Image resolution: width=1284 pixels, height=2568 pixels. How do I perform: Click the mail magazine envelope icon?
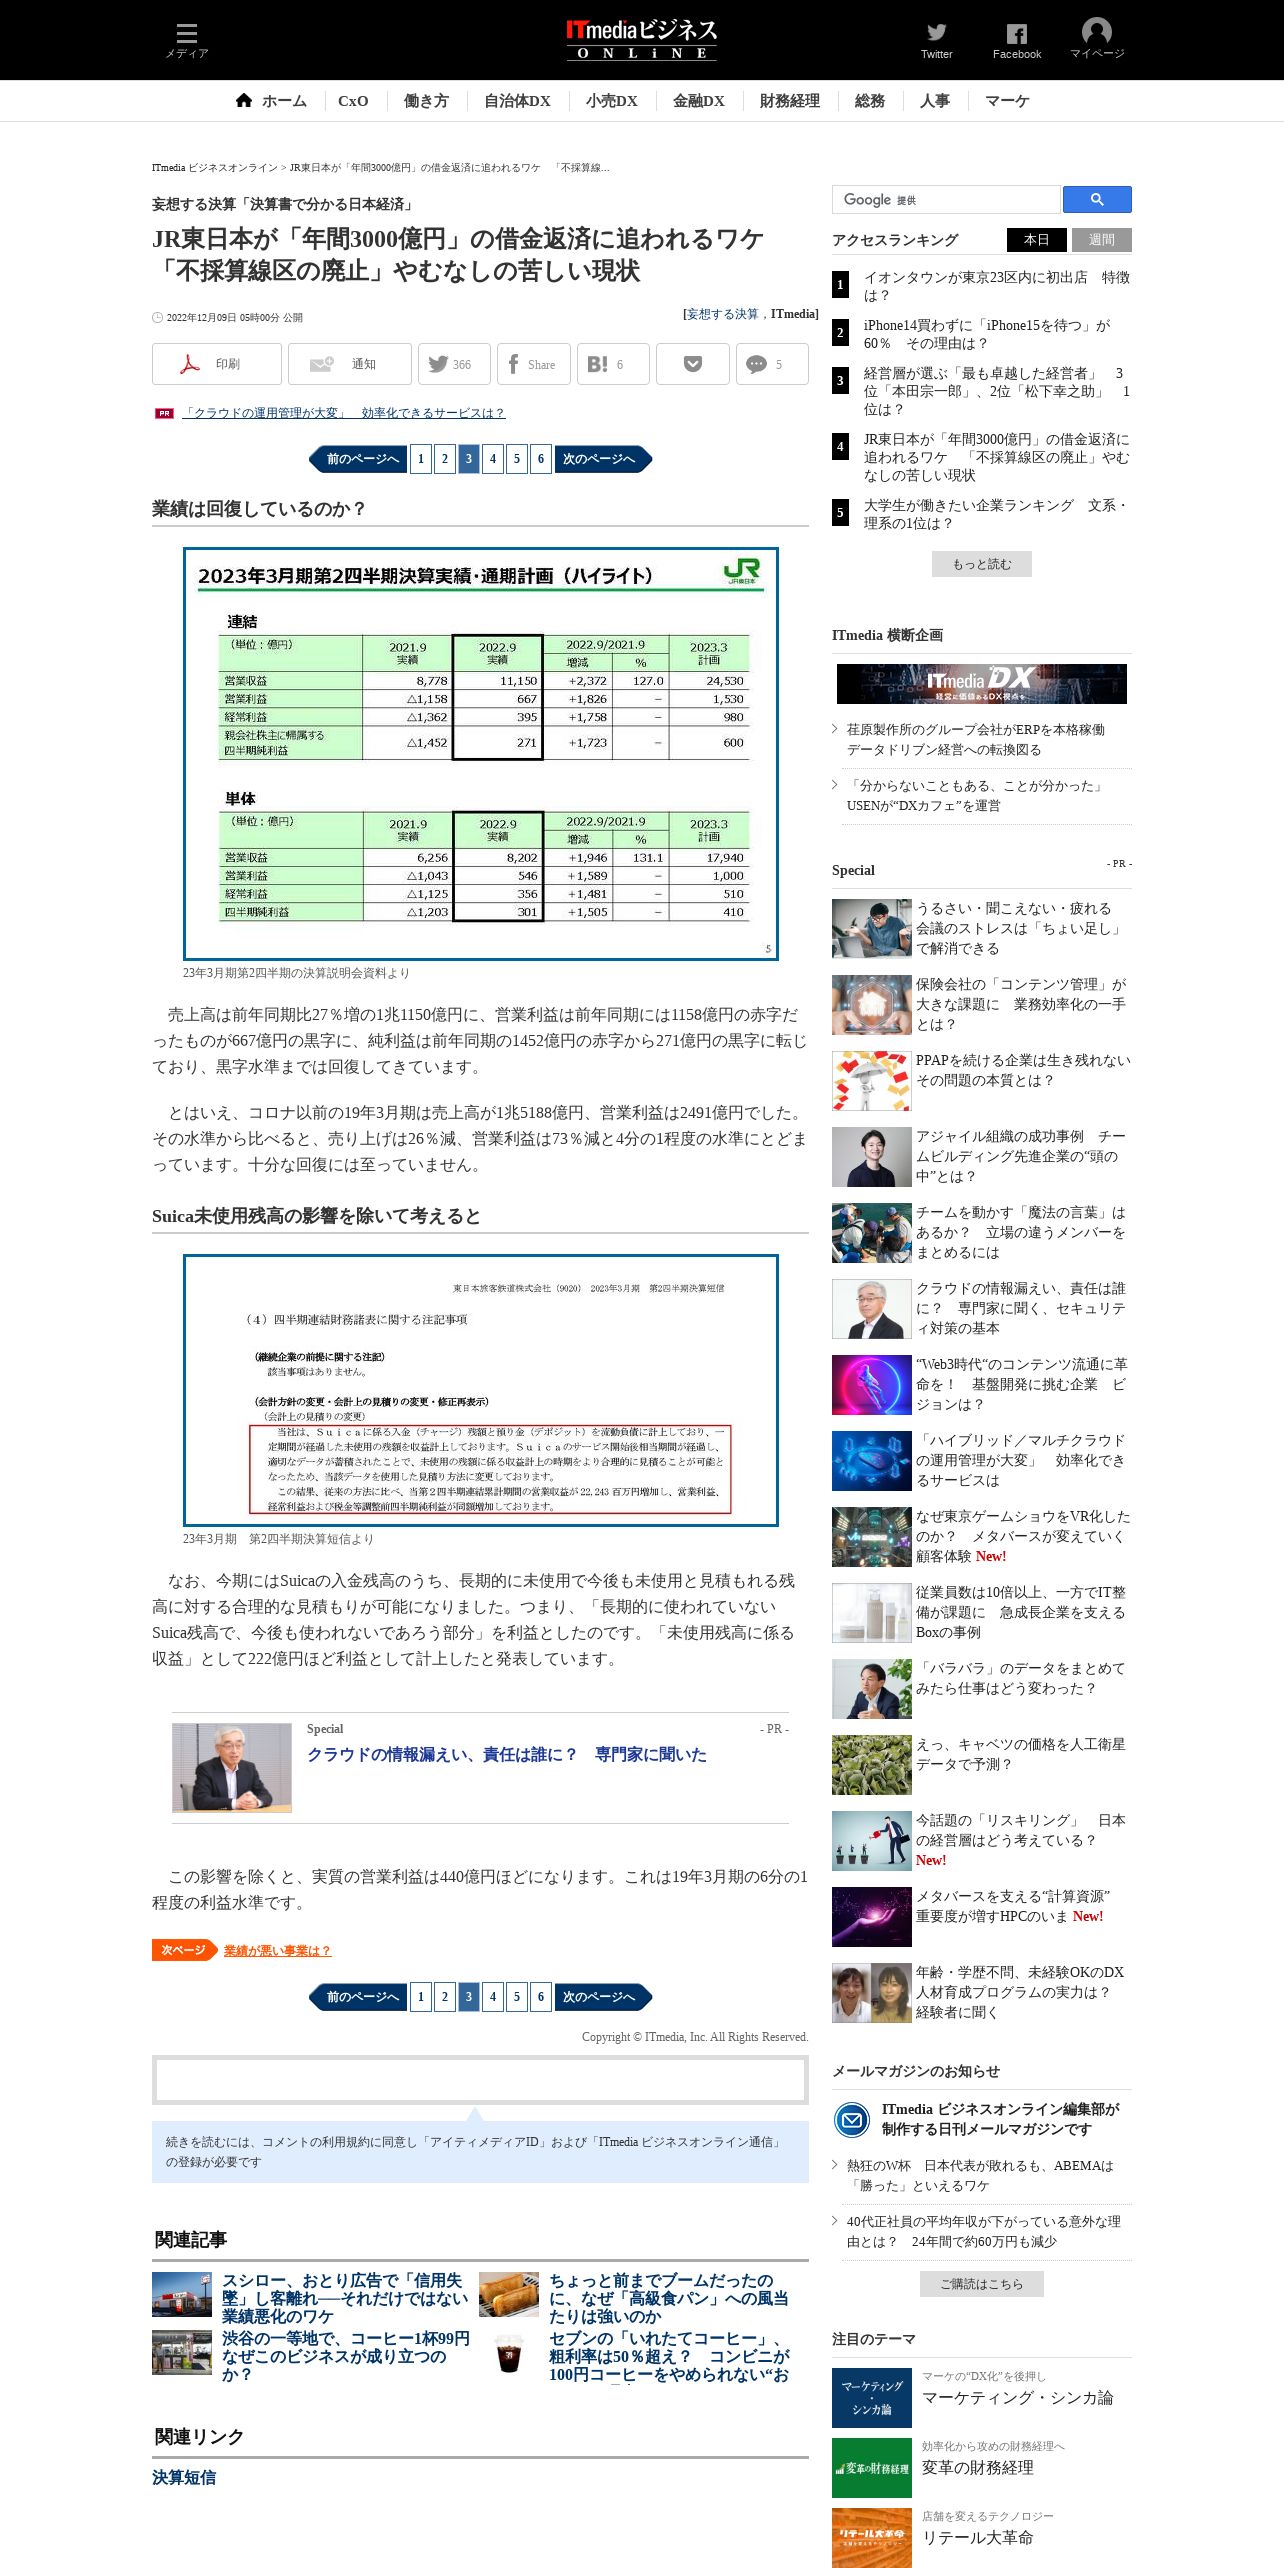[851, 2119]
